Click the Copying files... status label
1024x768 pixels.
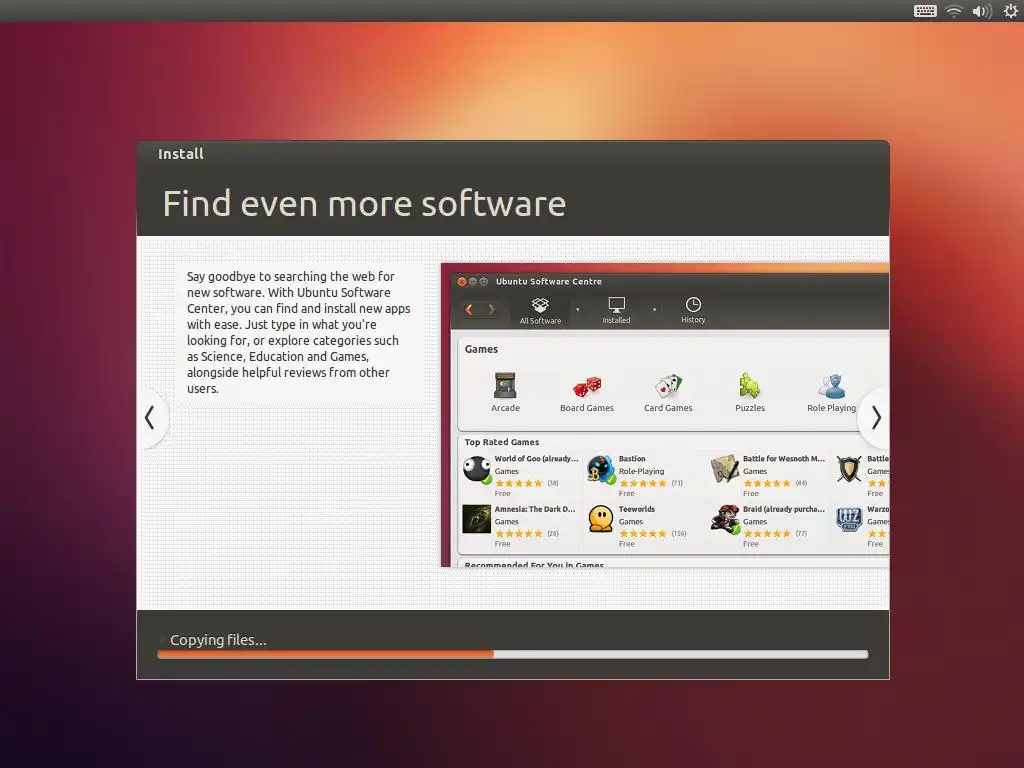coord(218,640)
